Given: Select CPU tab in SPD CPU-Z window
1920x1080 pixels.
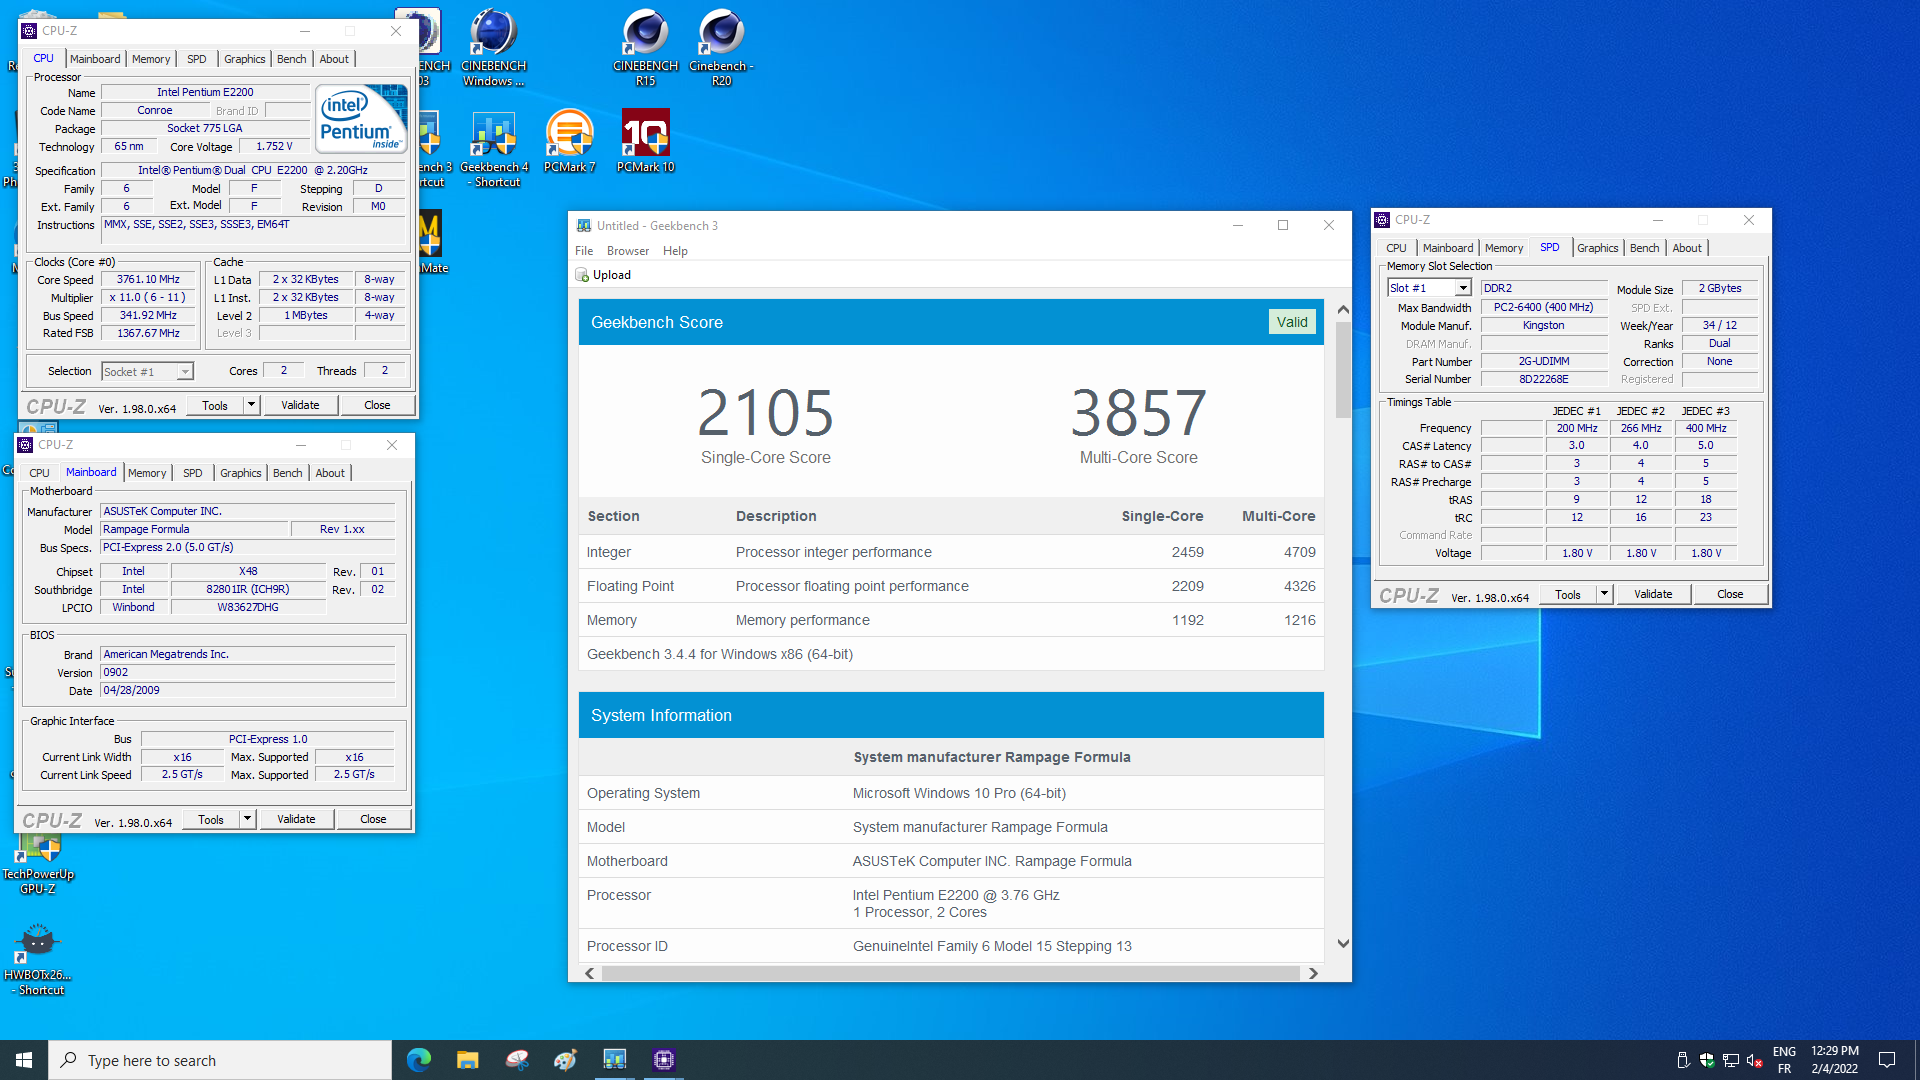Looking at the screenshot, I should click(x=1396, y=248).
